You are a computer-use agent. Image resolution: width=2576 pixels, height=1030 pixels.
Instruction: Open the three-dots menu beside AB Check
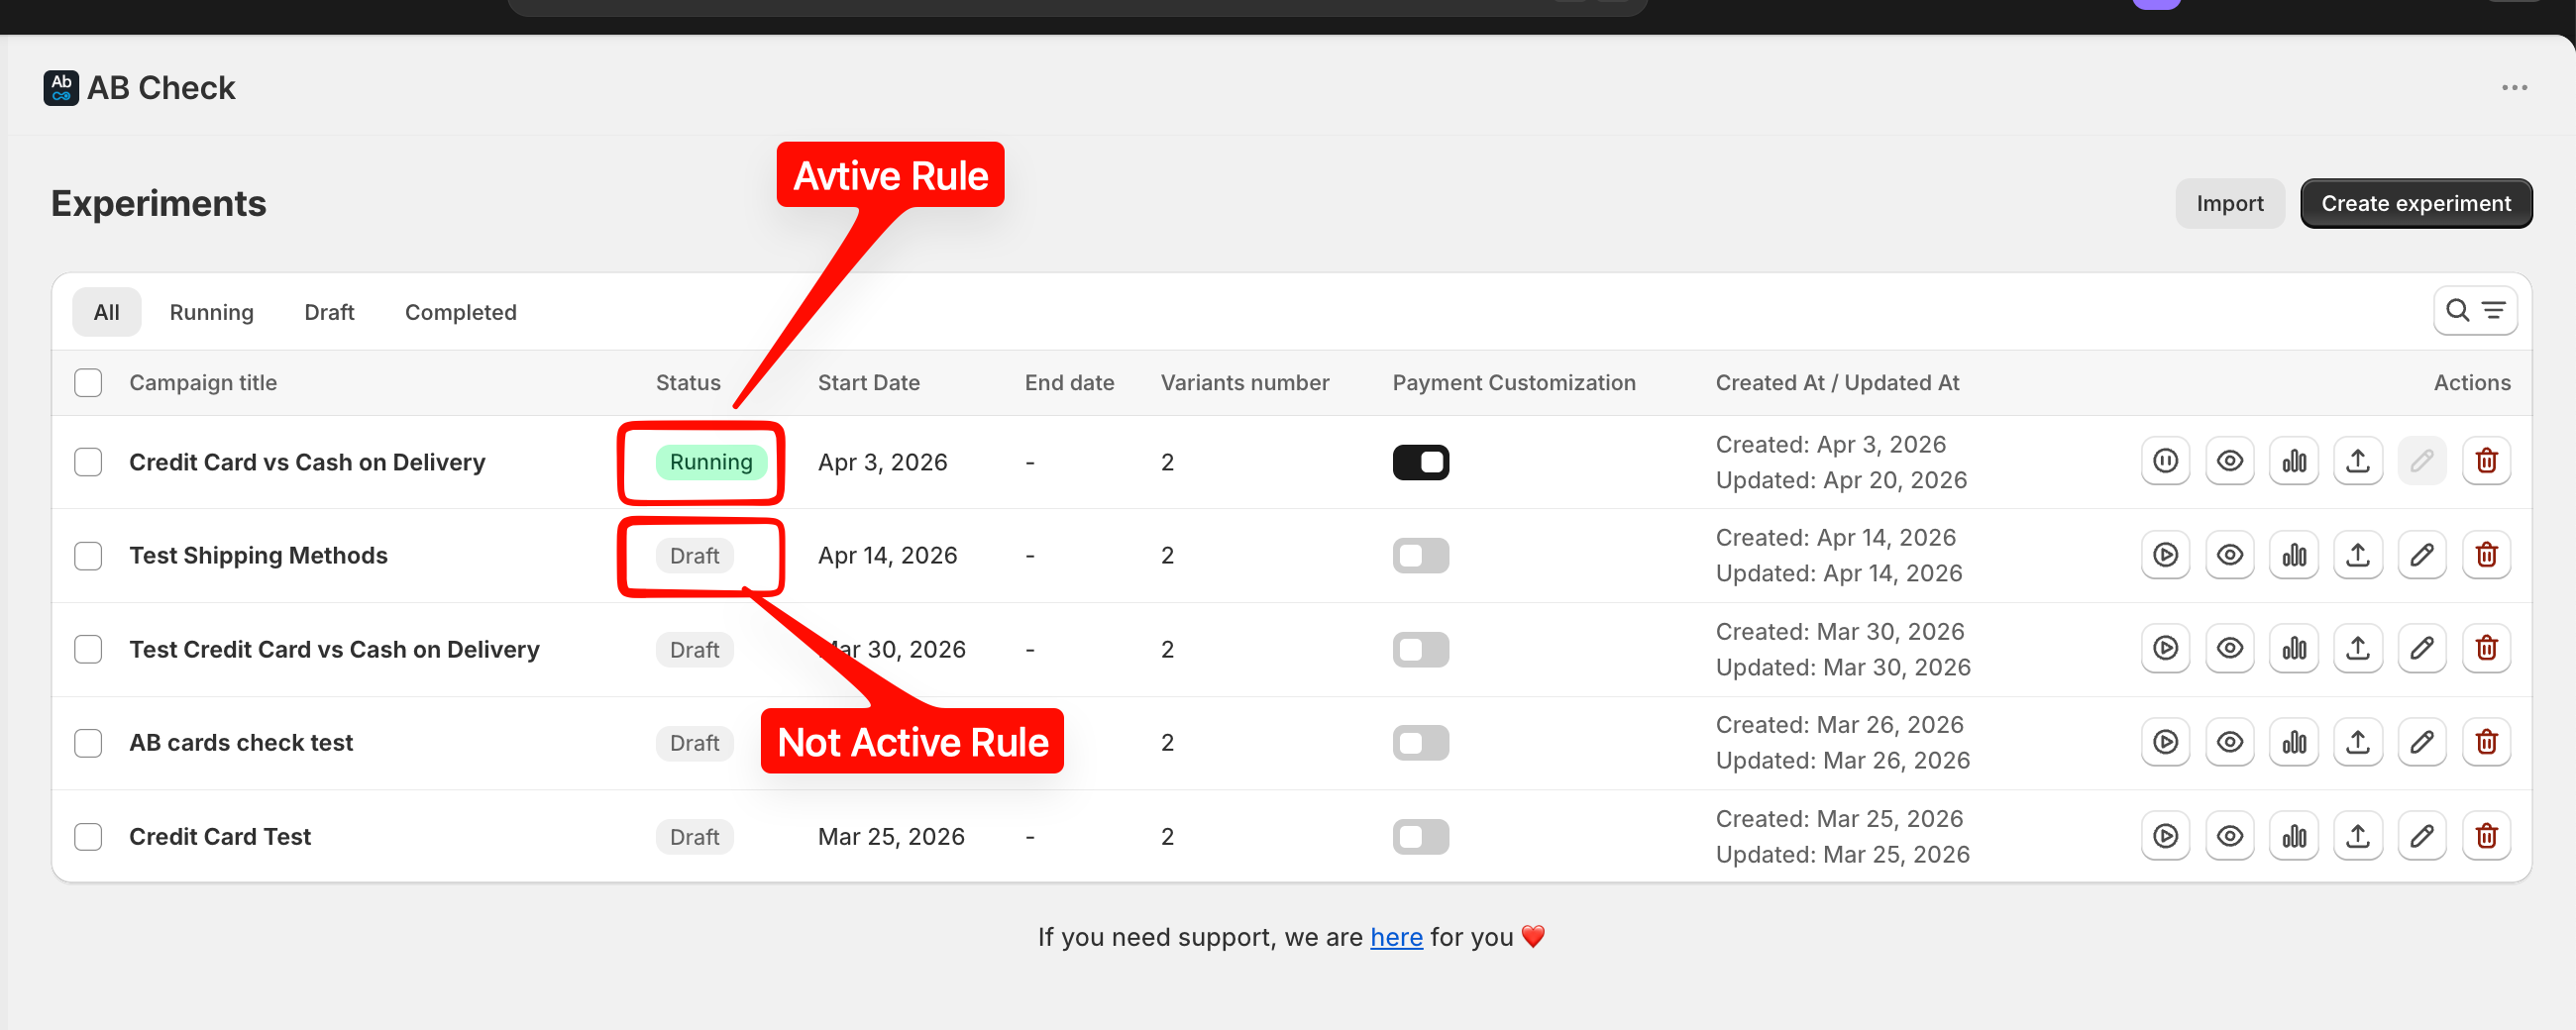2514,88
